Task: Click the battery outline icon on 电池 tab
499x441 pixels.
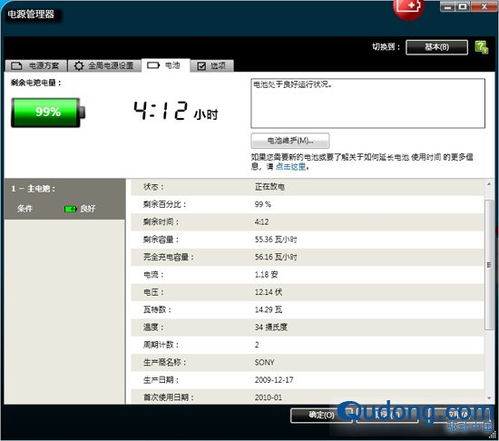Action: pyautogui.click(x=153, y=65)
